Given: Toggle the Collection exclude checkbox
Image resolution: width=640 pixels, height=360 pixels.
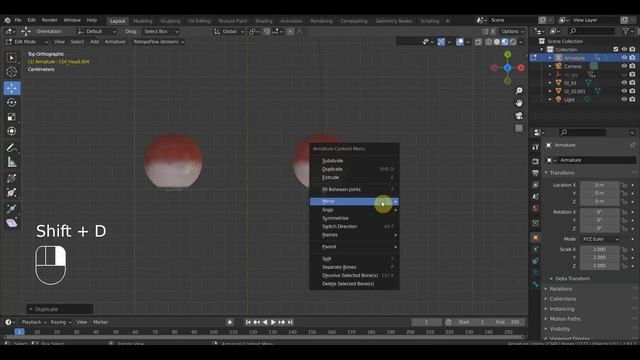Looking at the screenshot, I should coord(616,49).
